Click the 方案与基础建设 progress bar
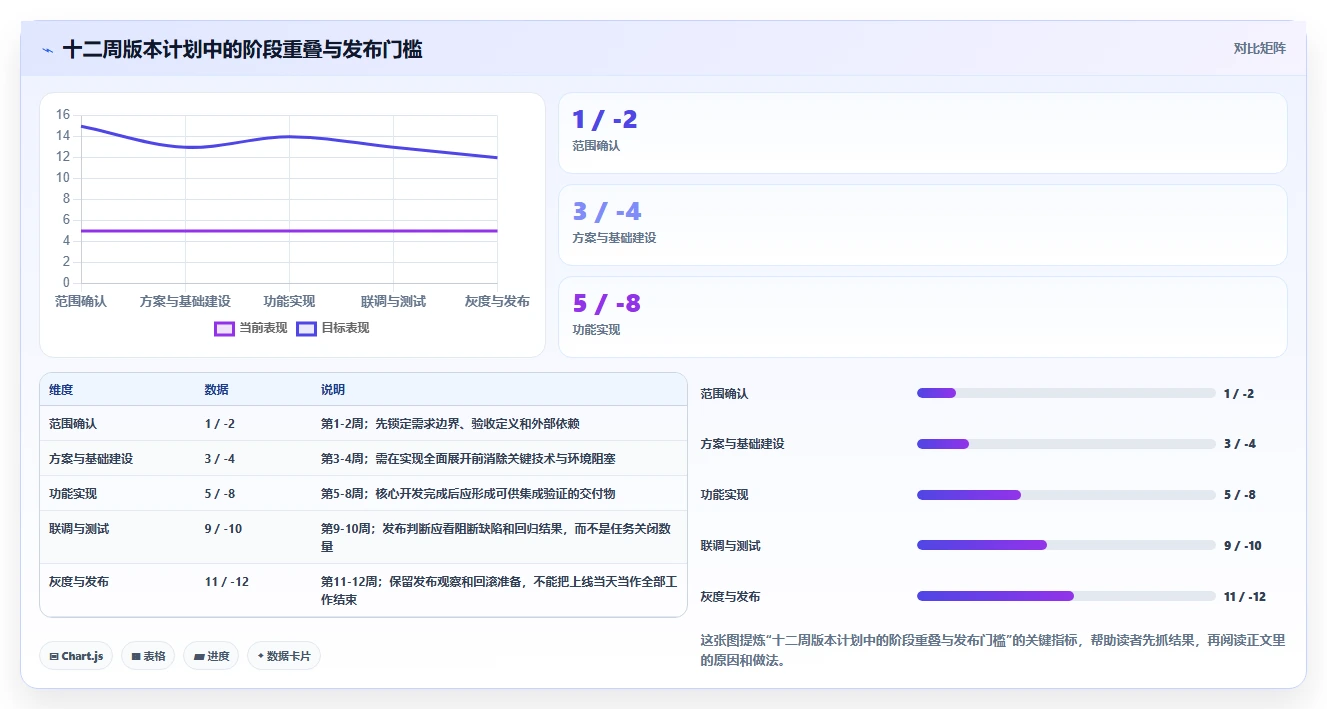This screenshot has height=709, width=1327. (1066, 444)
